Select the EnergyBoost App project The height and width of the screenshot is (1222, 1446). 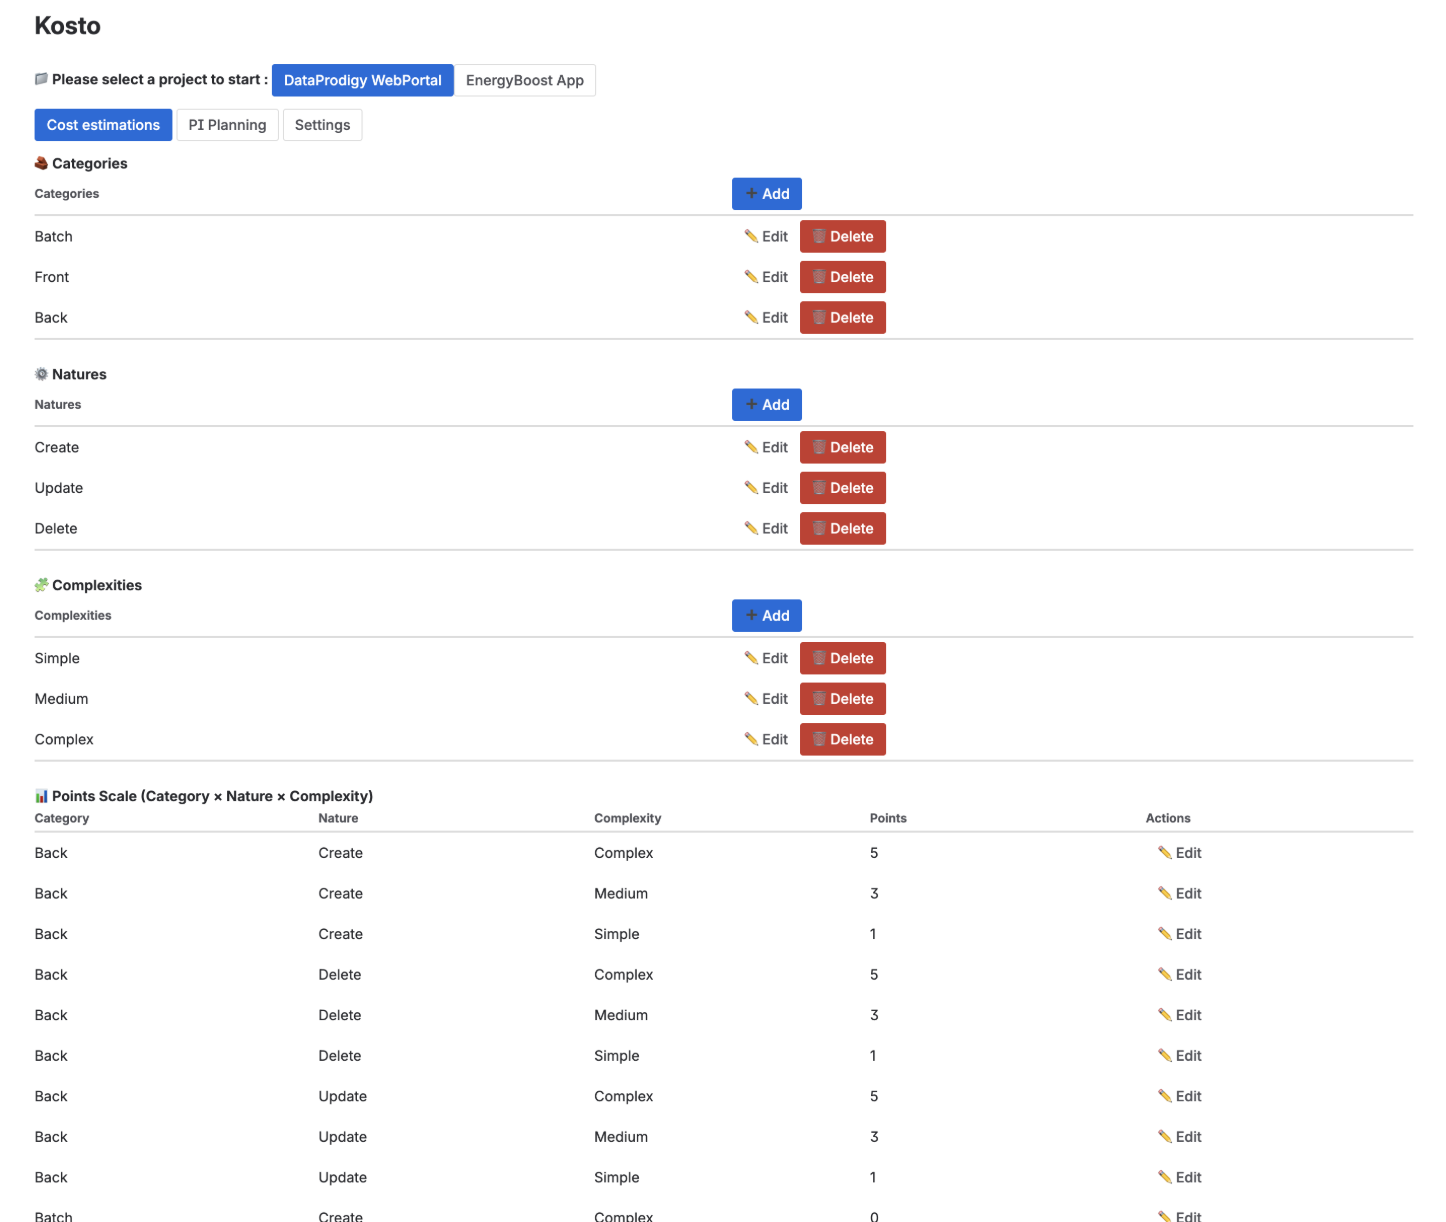pyautogui.click(x=524, y=80)
